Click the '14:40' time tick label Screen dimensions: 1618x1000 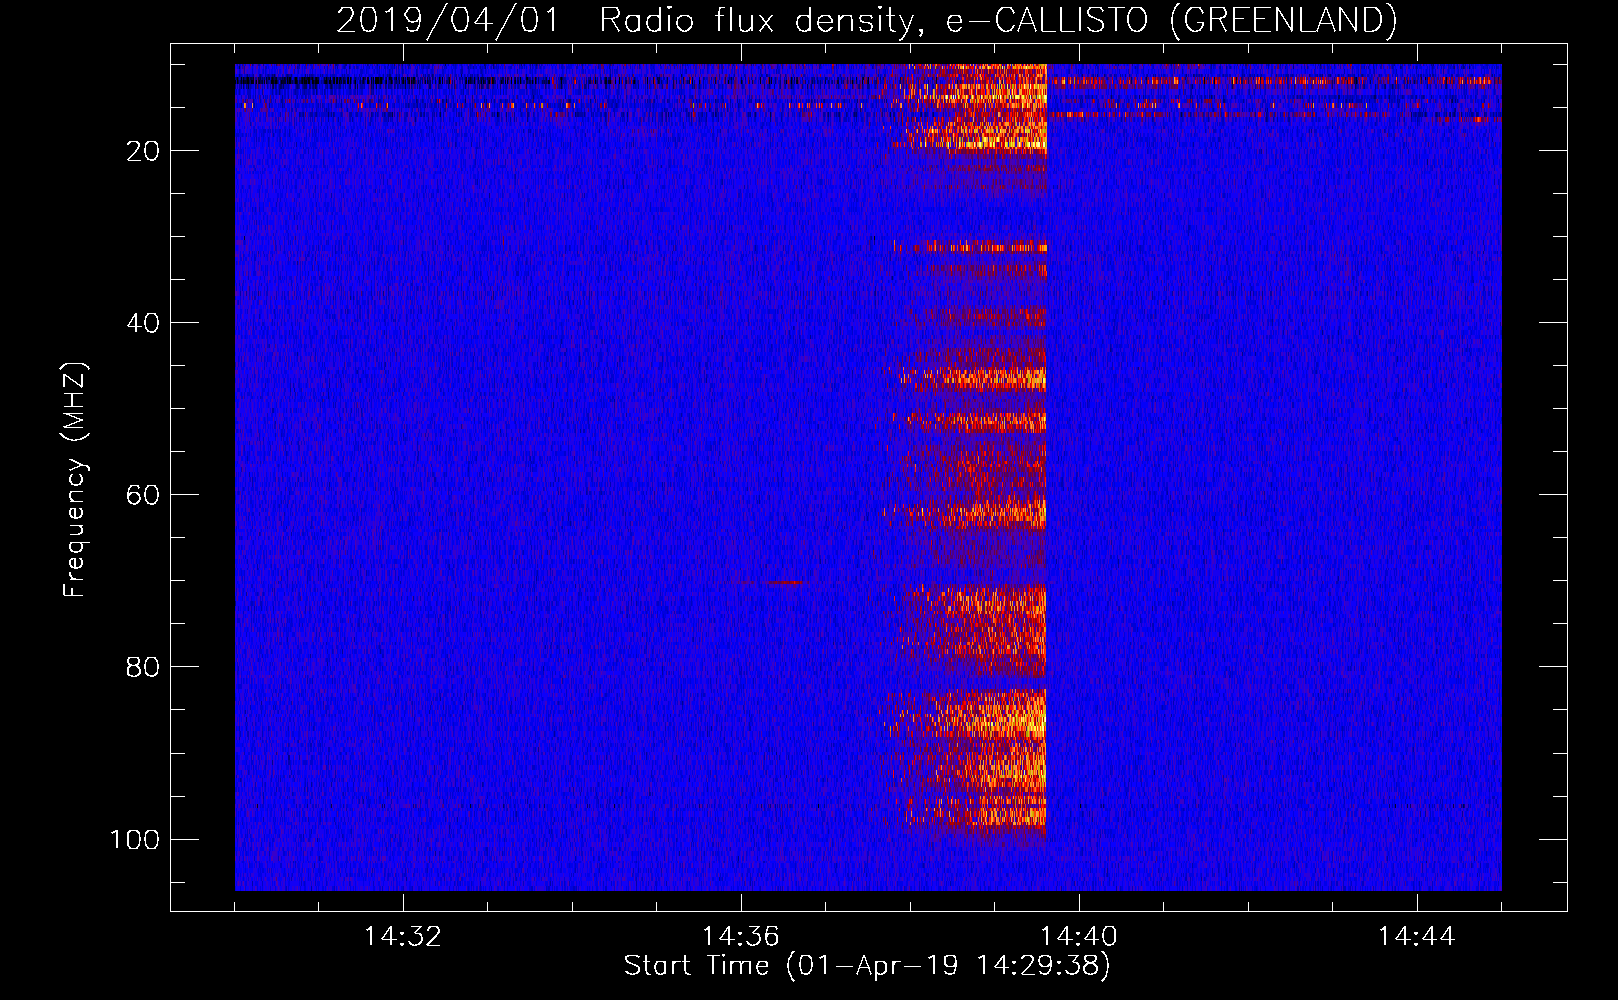1079,937
